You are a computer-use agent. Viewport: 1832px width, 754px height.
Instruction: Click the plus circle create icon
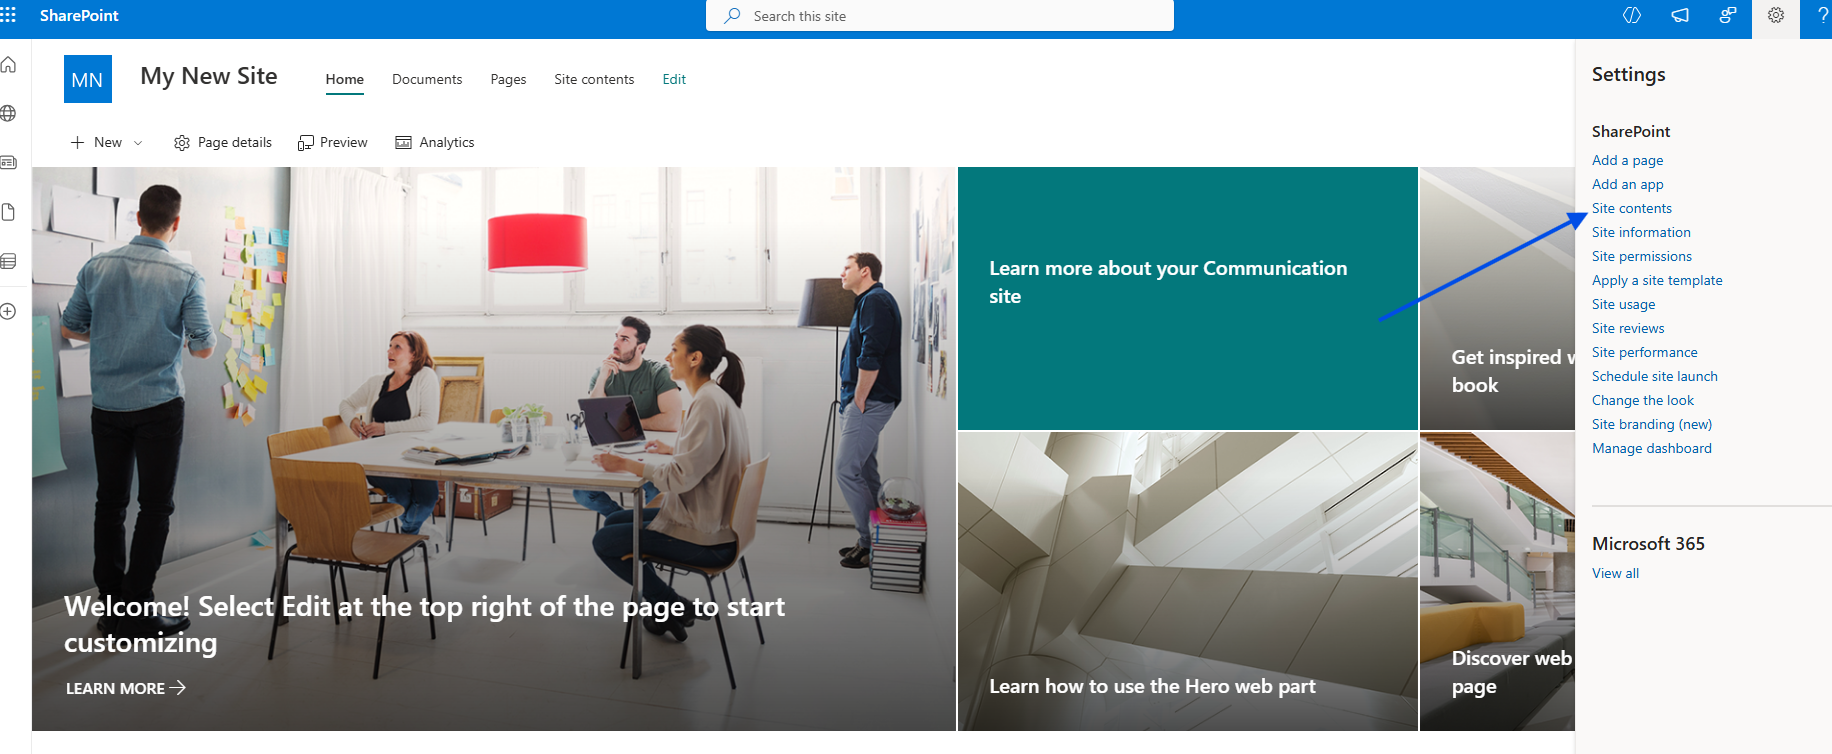[x=9, y=311]
